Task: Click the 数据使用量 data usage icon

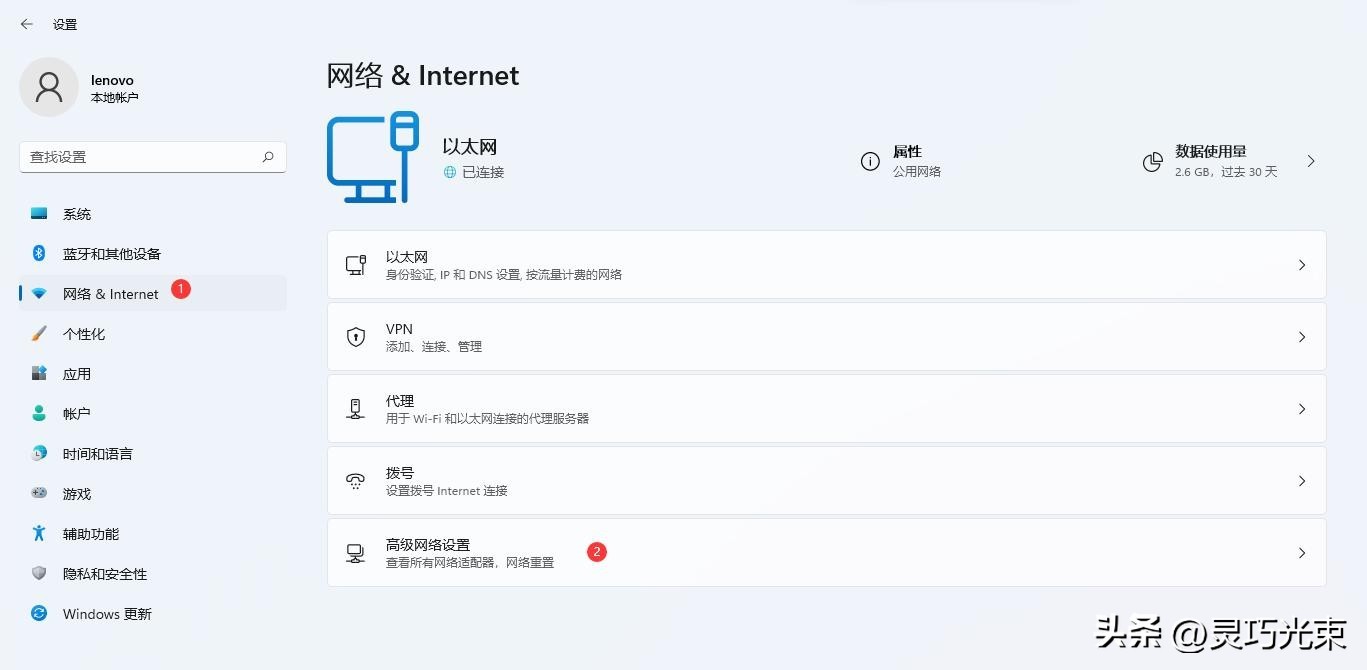Action: point(1152,161)
